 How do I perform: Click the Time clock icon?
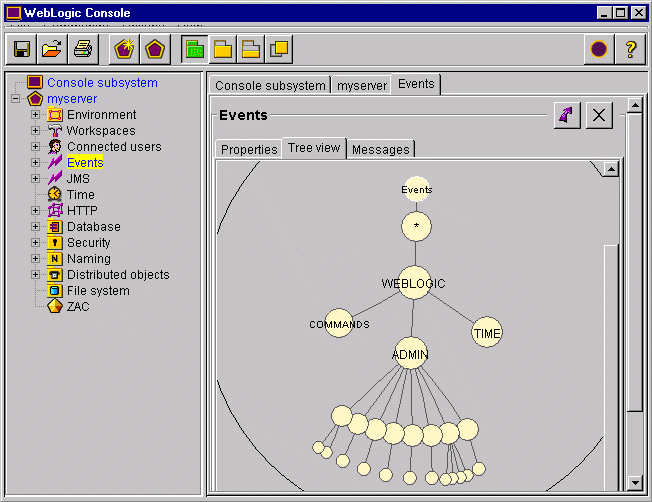click(55, 194)
